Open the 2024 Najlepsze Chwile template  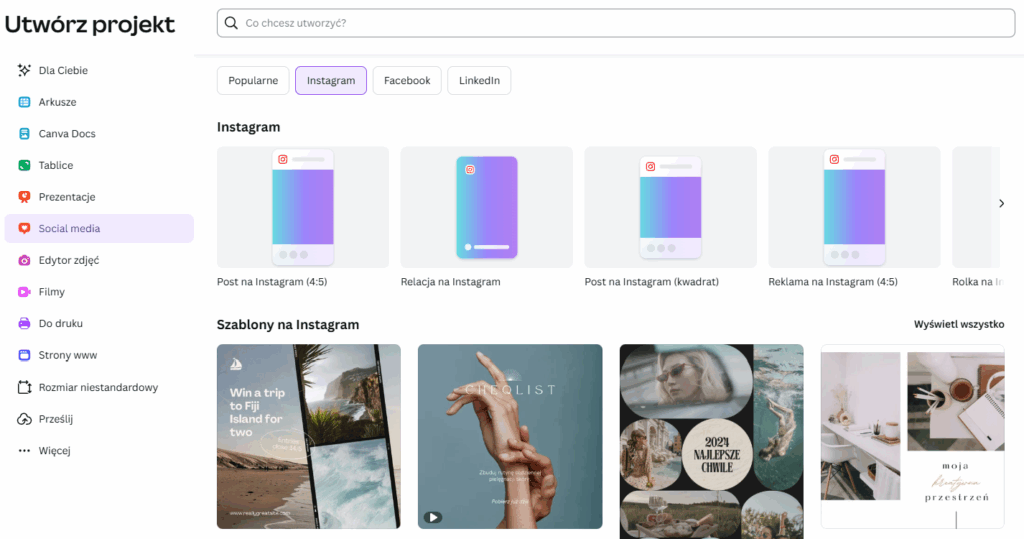click(712, 442)
